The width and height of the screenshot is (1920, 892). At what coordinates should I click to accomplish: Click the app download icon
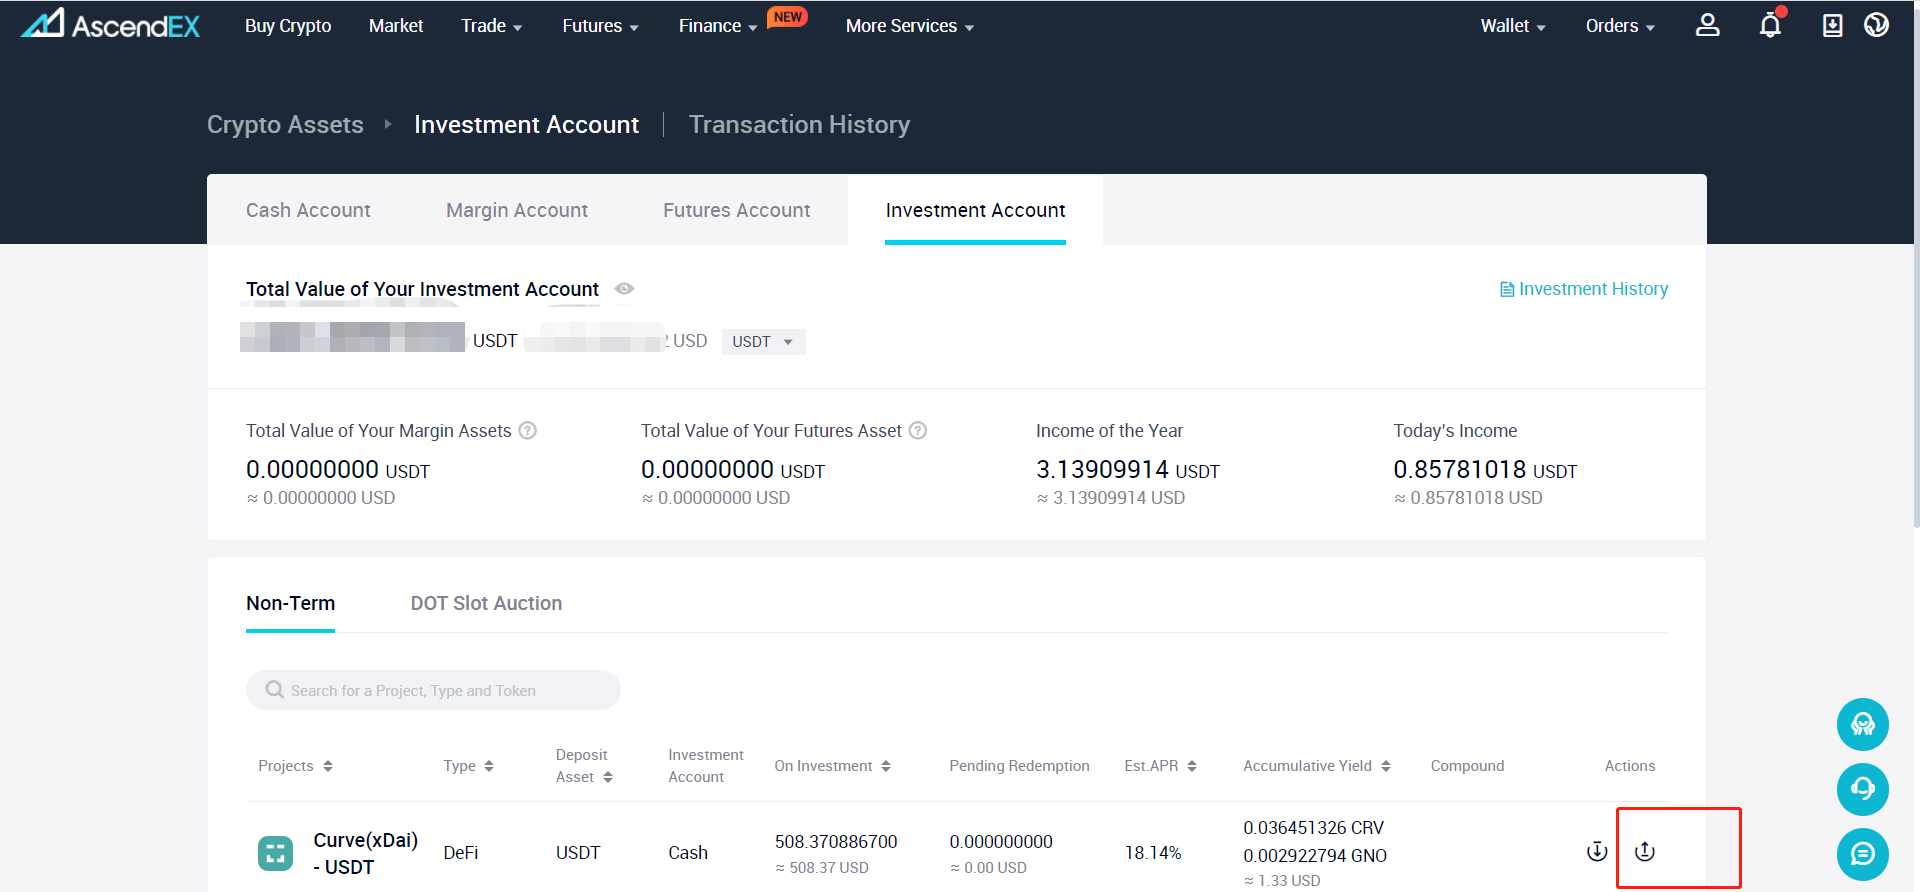pyautogui.click(x=1832, y=25)
